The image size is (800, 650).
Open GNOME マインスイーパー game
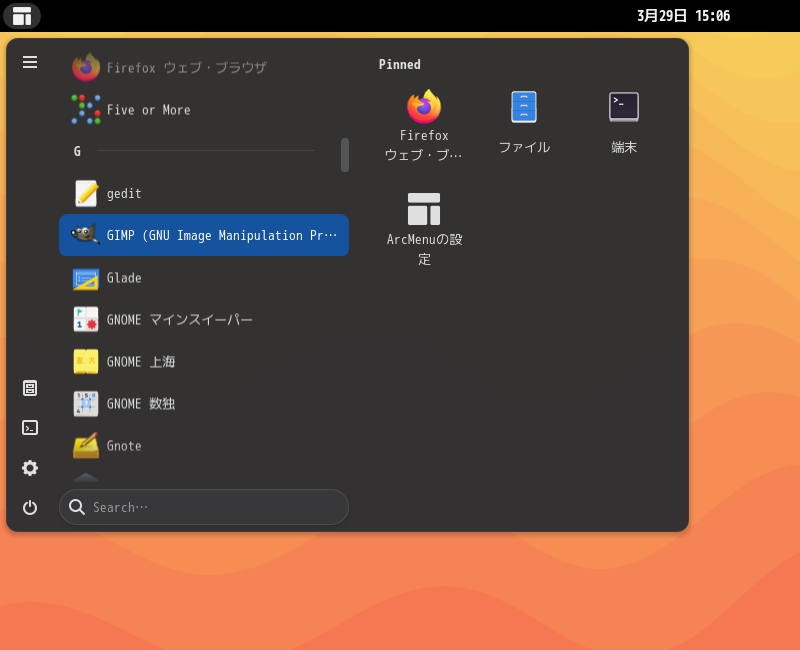point(204,320)
